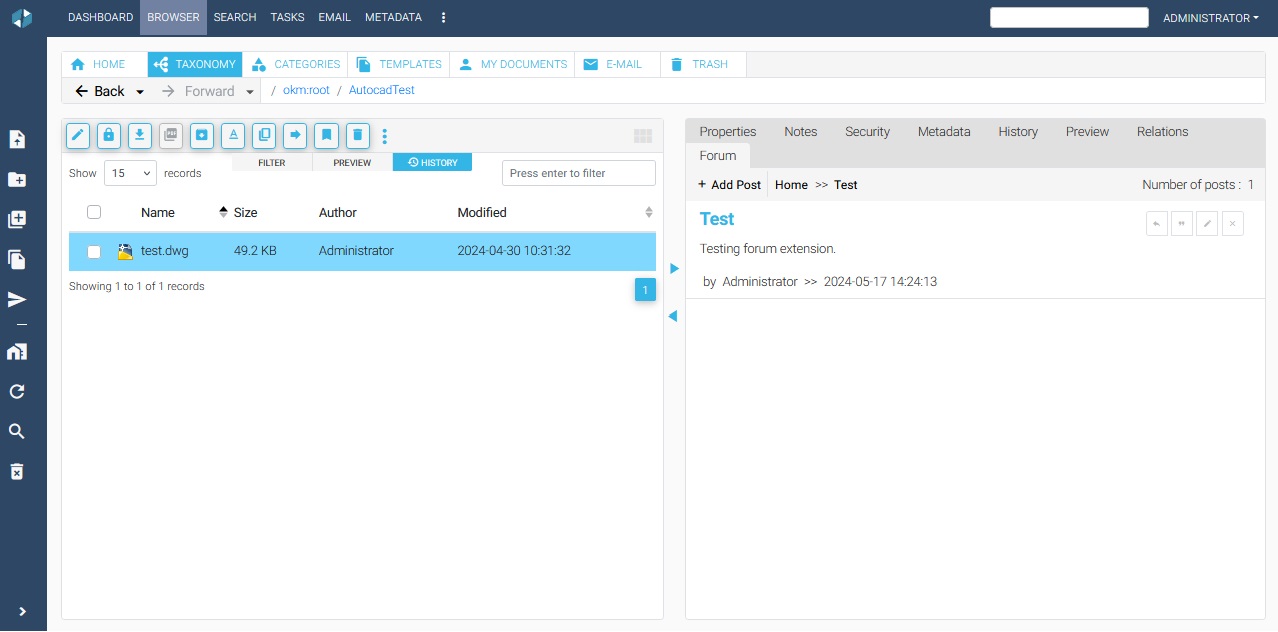The image size is (1278, 632).
Task: Click the quote icon on Test post
Action: 1182,224
